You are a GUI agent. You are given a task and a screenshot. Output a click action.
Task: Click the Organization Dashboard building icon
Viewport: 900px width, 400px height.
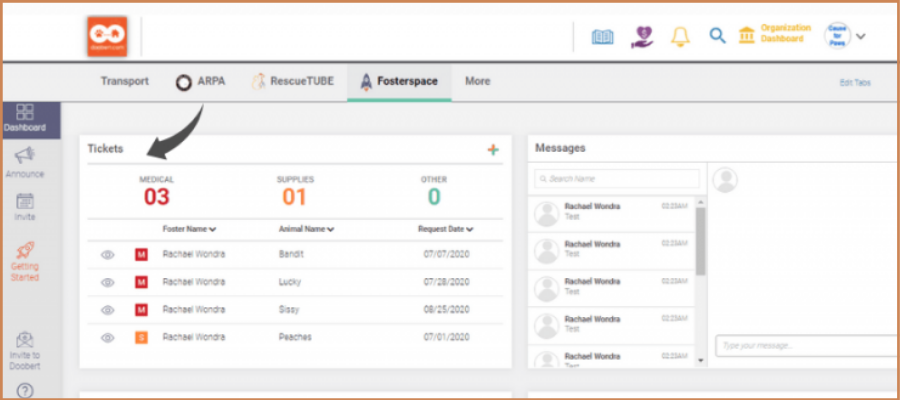[747, 34]
